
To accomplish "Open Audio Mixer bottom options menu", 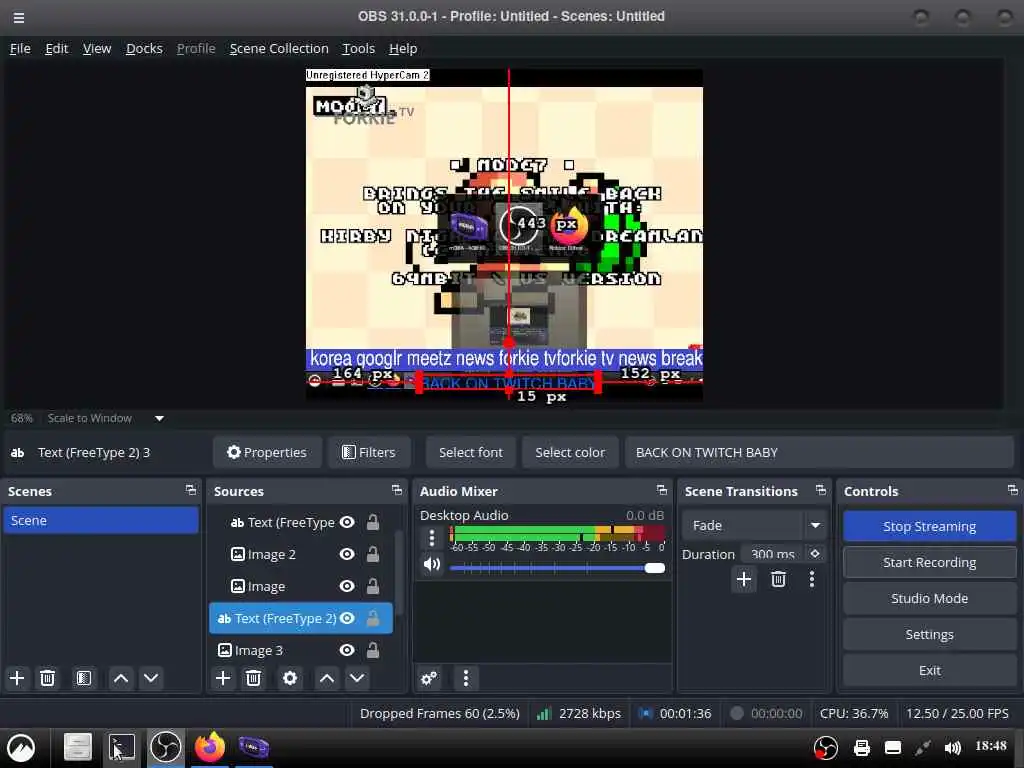I will click(x=466, y=678).
